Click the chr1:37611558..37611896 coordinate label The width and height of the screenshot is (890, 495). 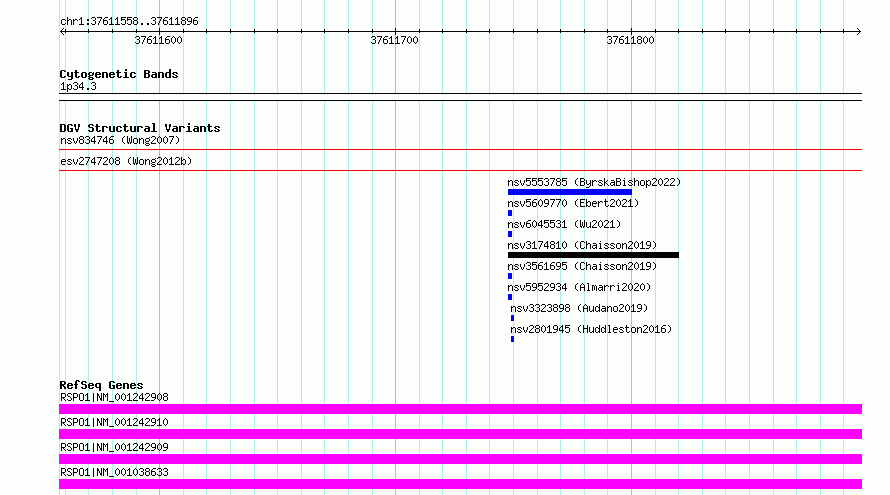click(x=129, y=21)
